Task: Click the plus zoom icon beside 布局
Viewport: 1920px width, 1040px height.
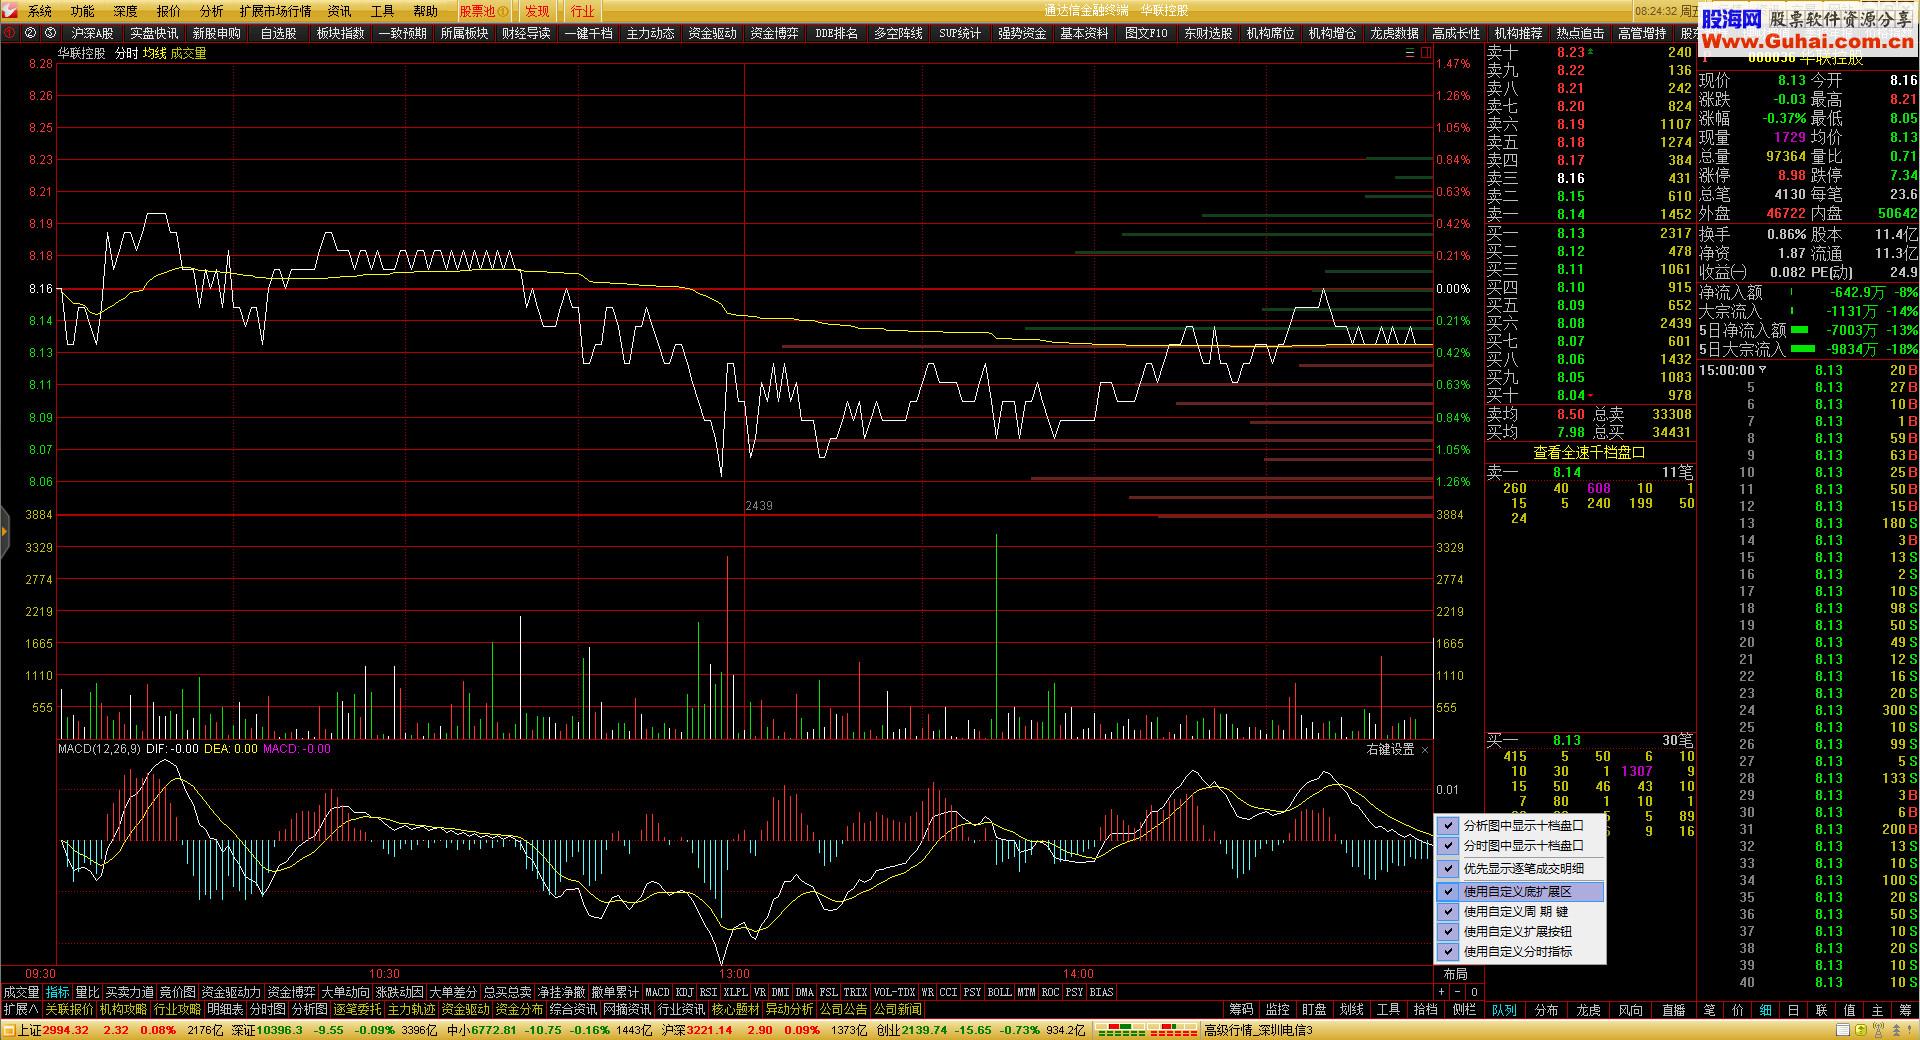Action: (x=1442, y=992)
